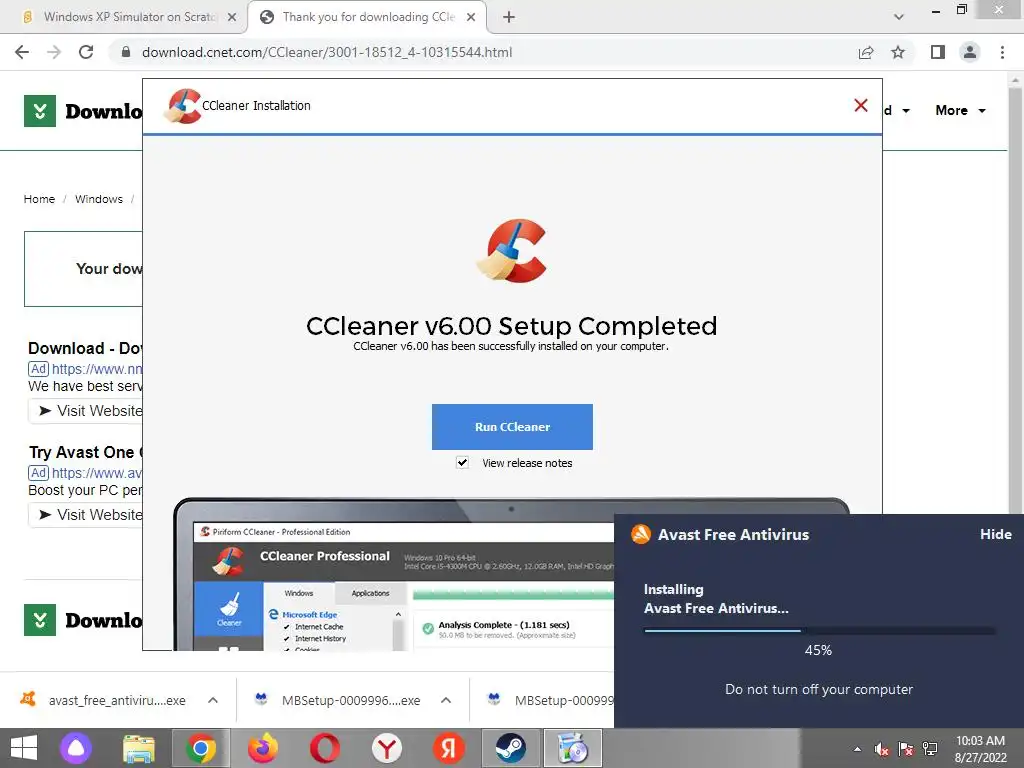Launch Firefox from taskbar
The height and width of the screenshot is (768, 1024).
[263, 748]
